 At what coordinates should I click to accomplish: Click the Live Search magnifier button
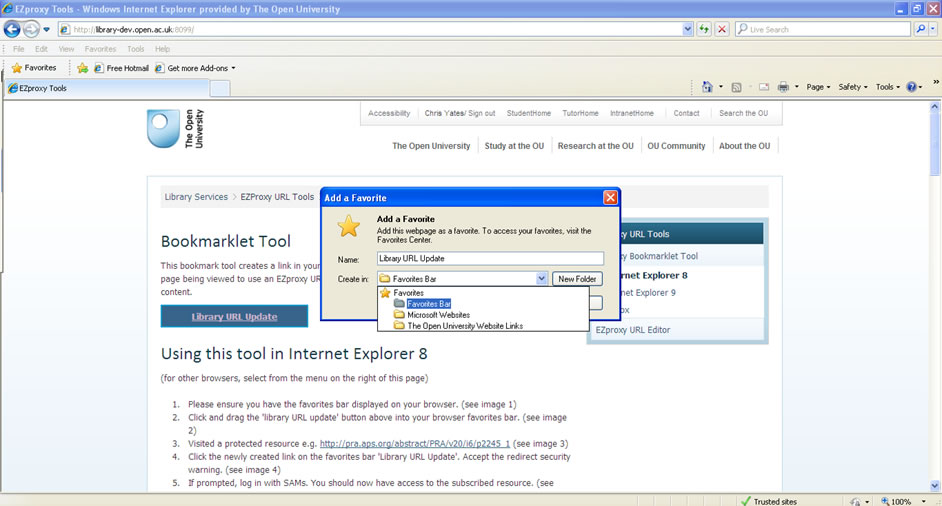click(920, 29)
